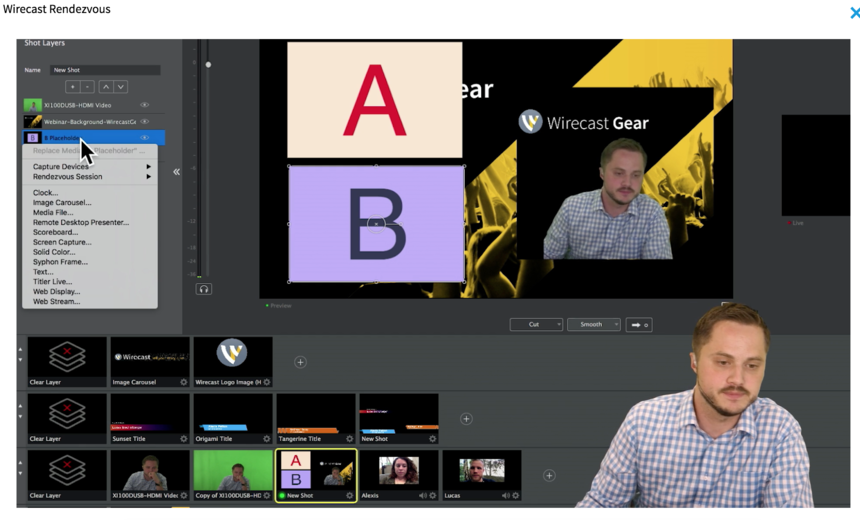Choose Web Stream... menu entry
The height and width of the screenshot is (520, 860).
pos(56,301)
